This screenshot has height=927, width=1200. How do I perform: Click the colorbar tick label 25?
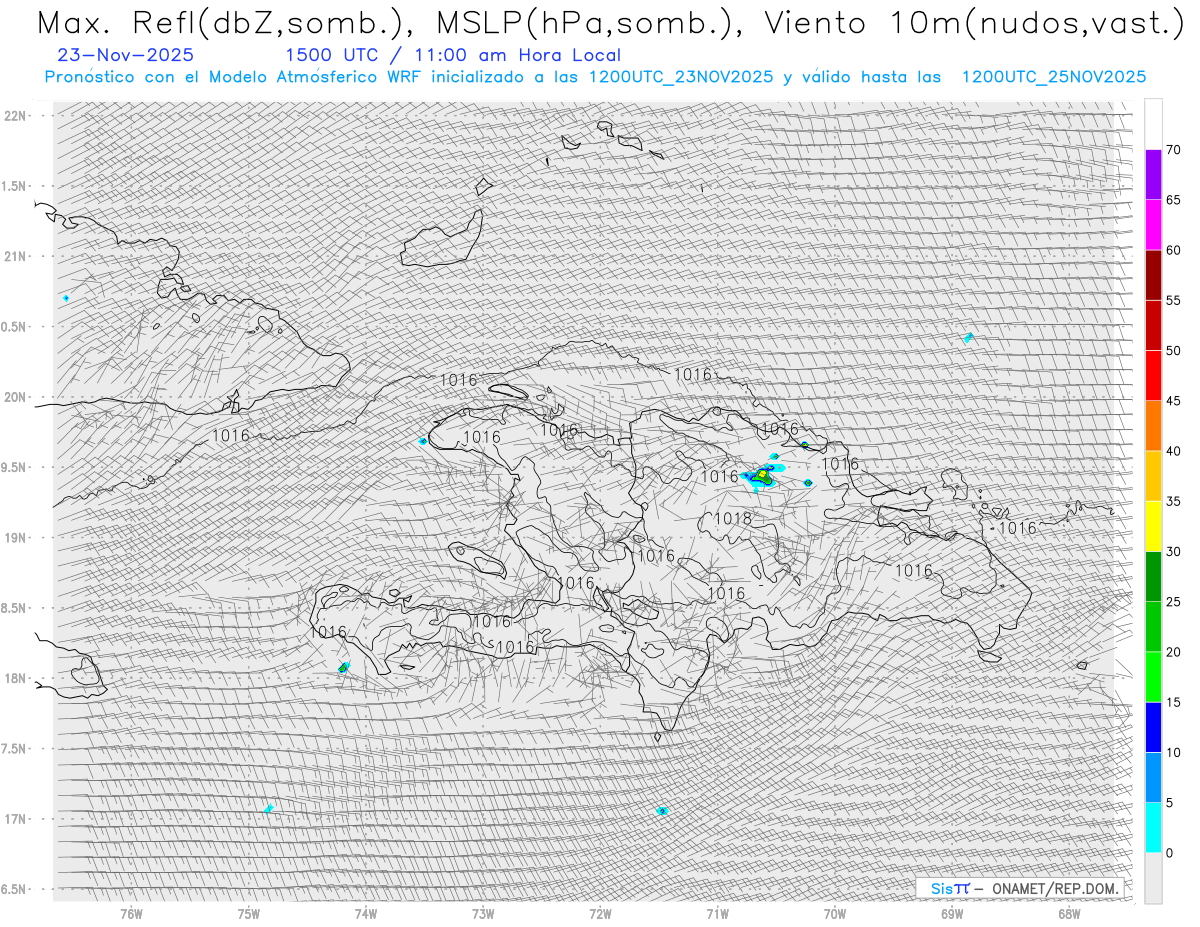pos(1173,602)
